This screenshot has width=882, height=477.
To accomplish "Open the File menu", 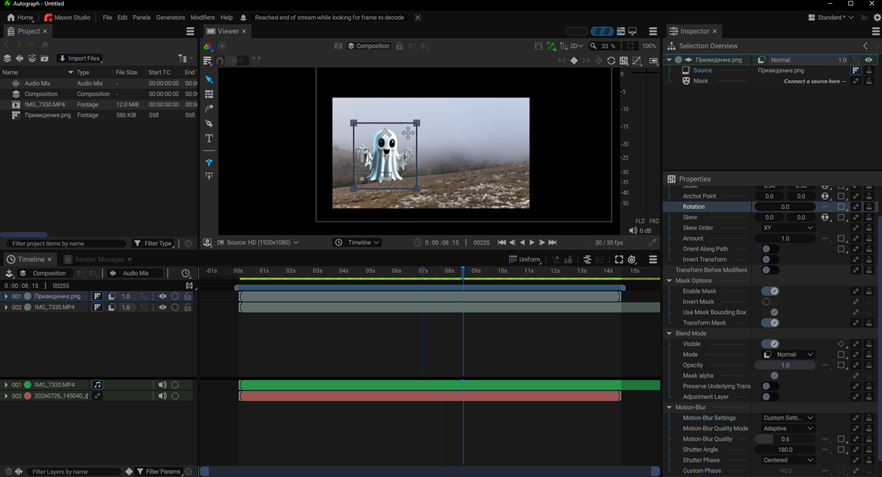I will coord(107,17).
